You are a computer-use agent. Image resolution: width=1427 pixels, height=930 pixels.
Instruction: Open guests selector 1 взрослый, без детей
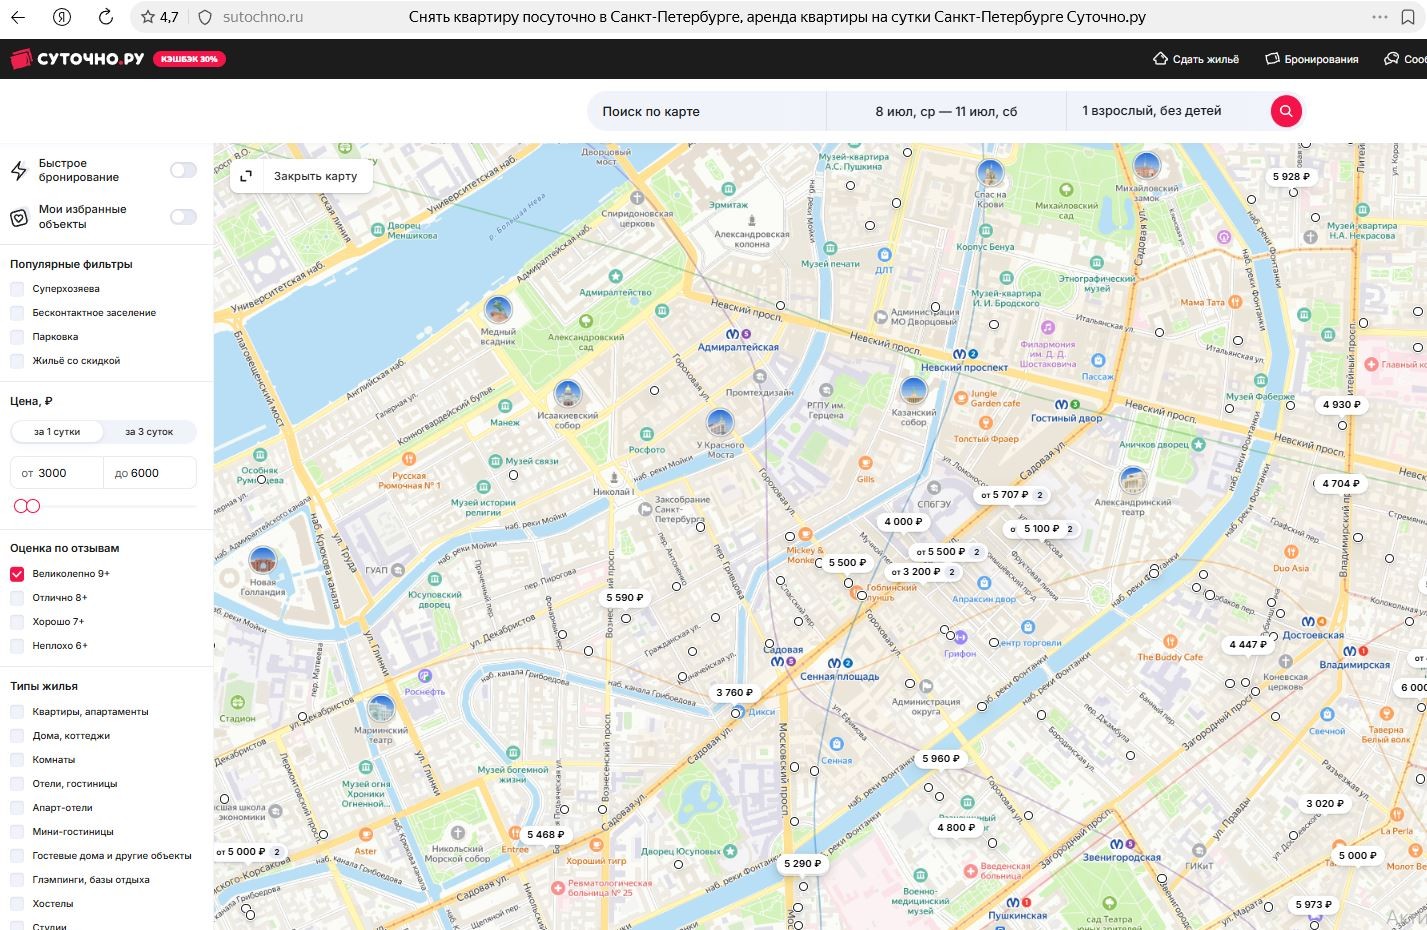click(1152, 111)
